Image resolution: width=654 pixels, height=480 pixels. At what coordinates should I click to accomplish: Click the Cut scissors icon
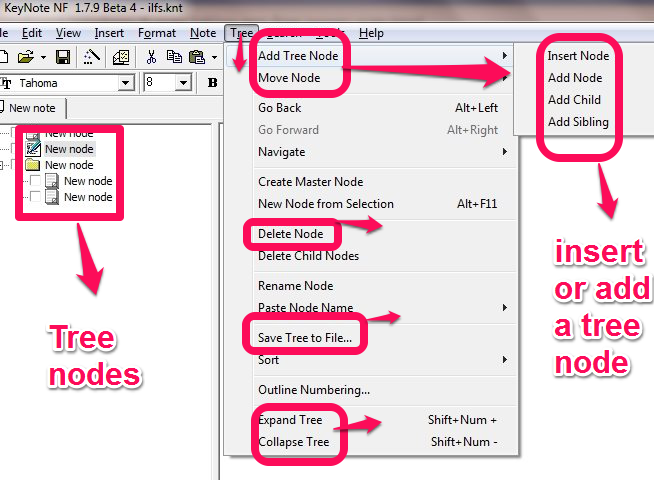(x=151, y=57)
